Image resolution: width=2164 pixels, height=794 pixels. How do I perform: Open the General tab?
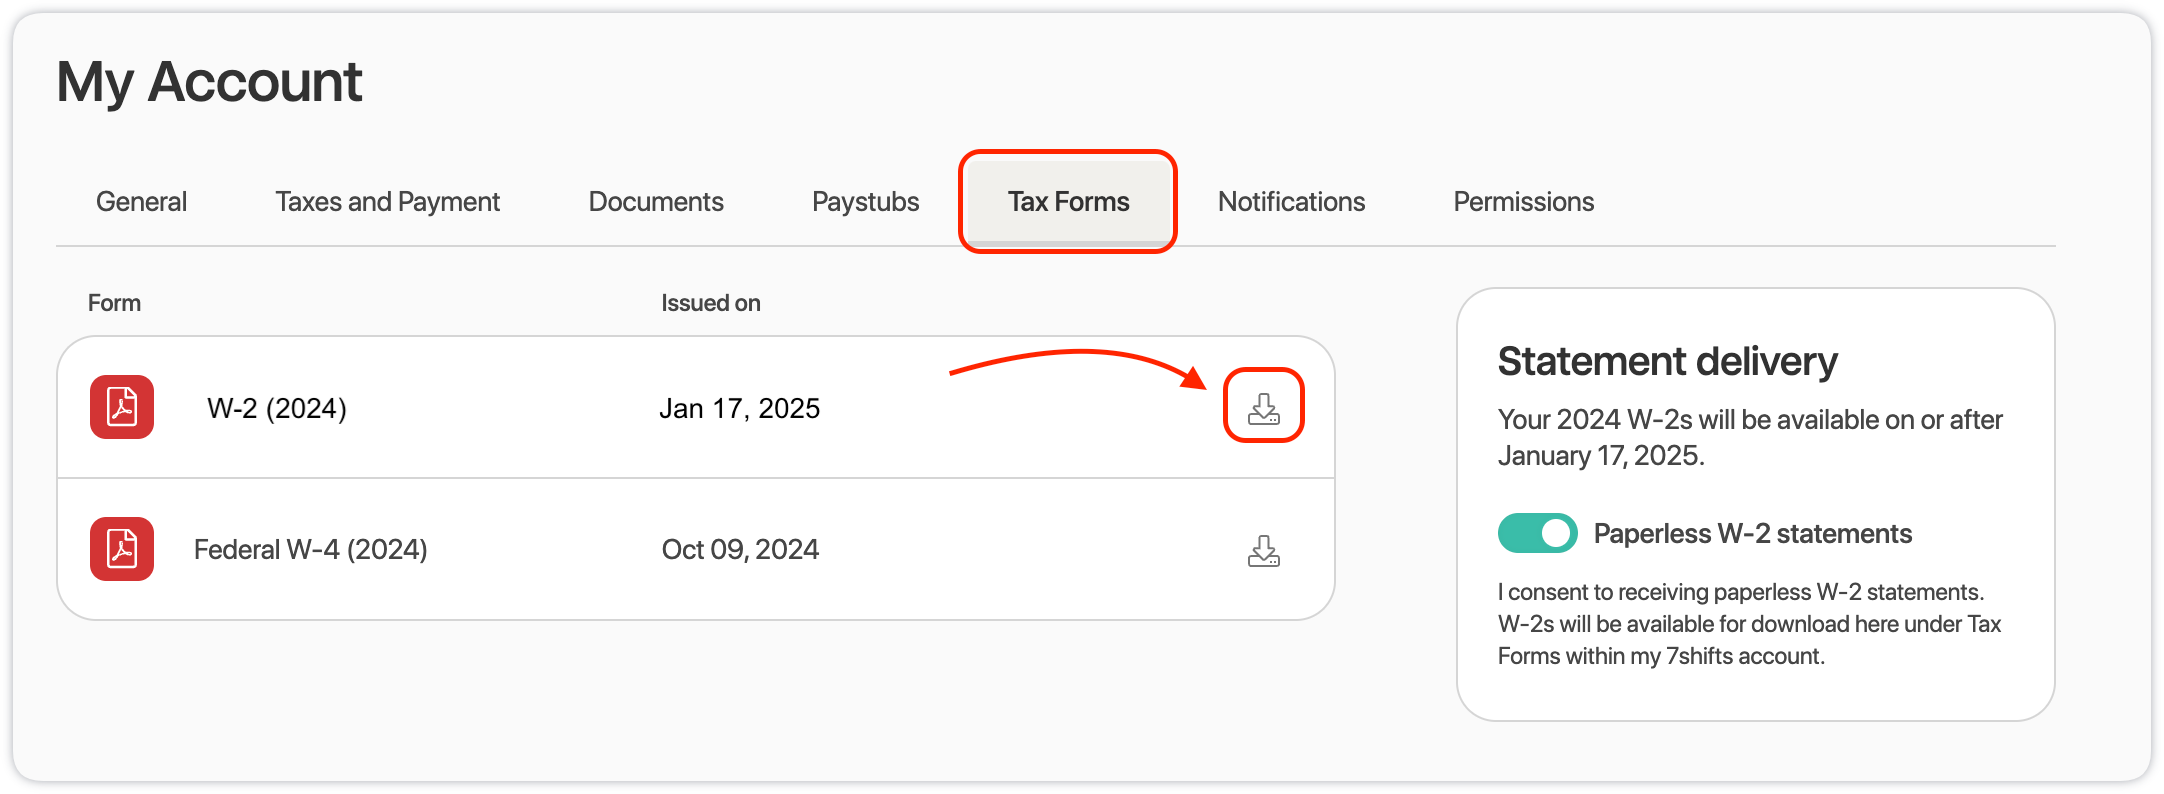pos(141,202)
